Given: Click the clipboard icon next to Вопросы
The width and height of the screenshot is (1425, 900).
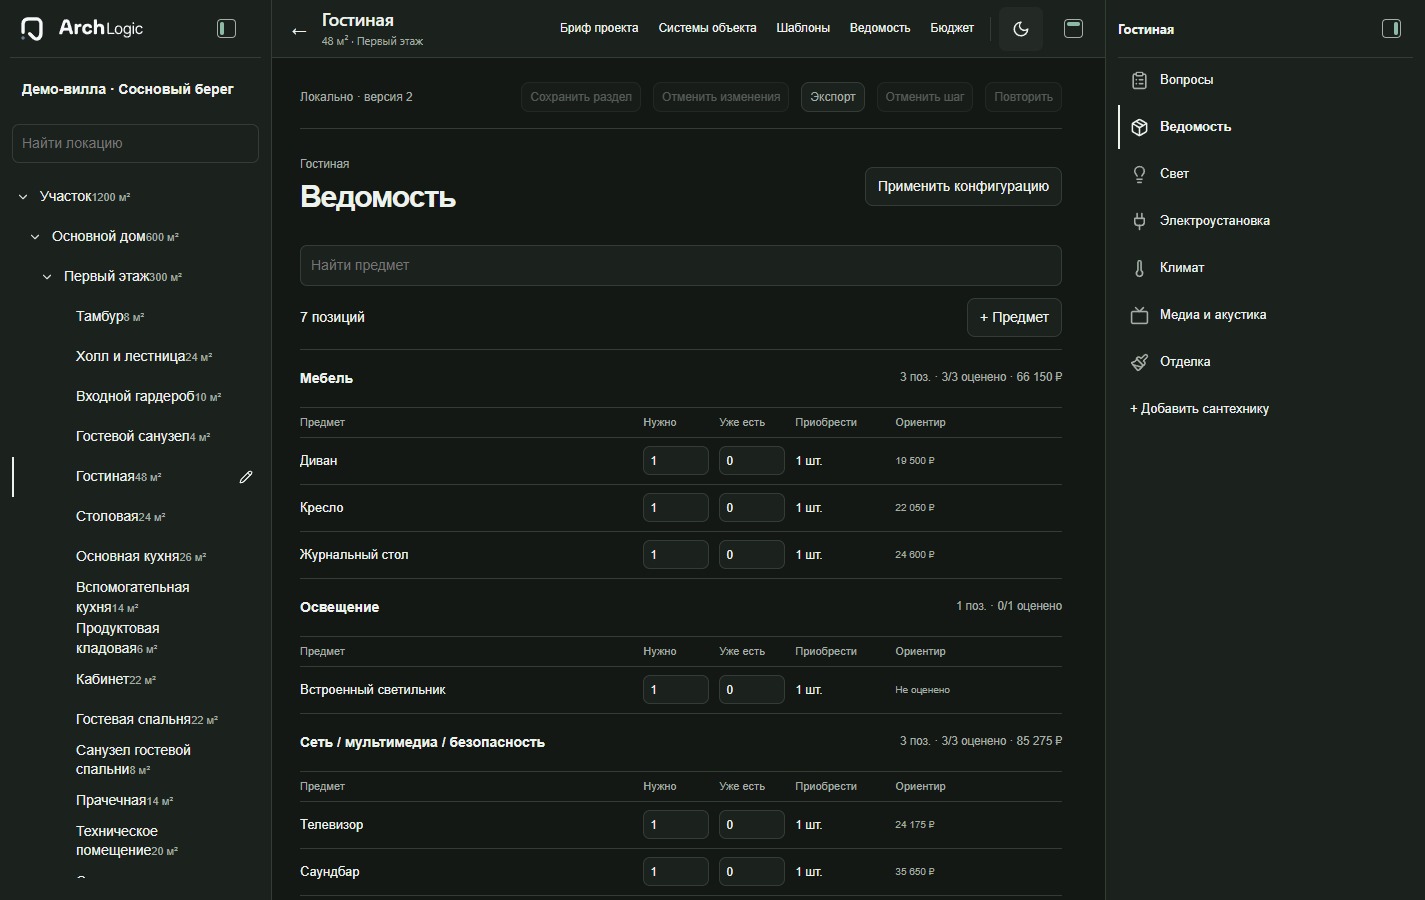Looking at the screenshot, I should click(x=1139, y=80).
